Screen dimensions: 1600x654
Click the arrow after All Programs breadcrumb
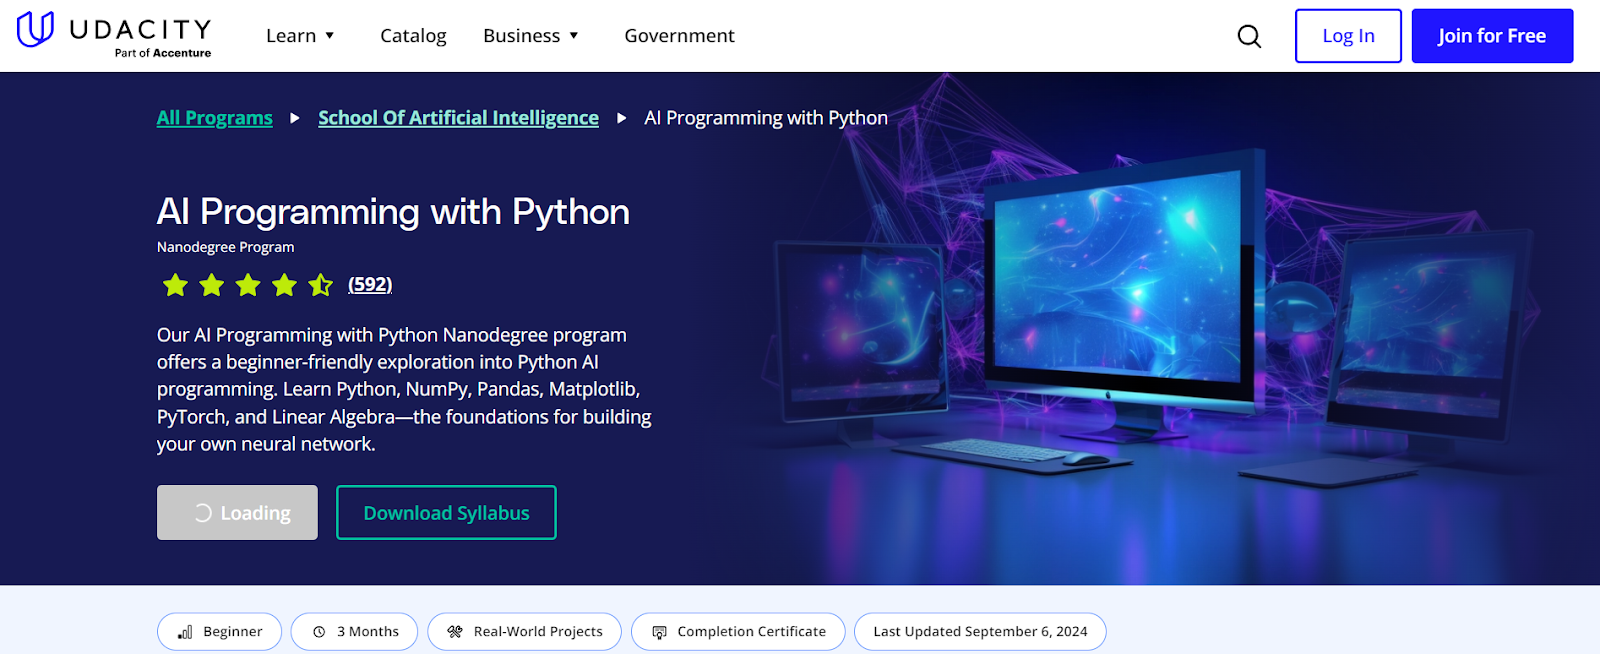point(295,118)
